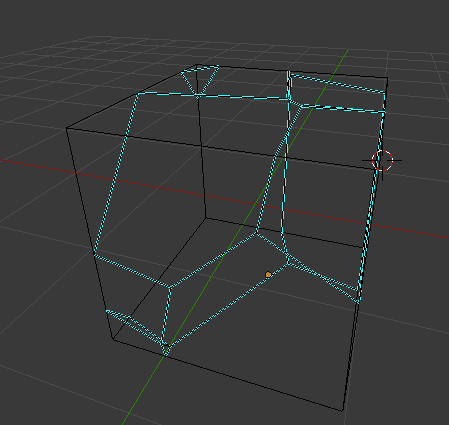This screenshot has width=449, height=425.
Task: Select cyan vertex joining left band to floor hexagon
Action: 169,287
